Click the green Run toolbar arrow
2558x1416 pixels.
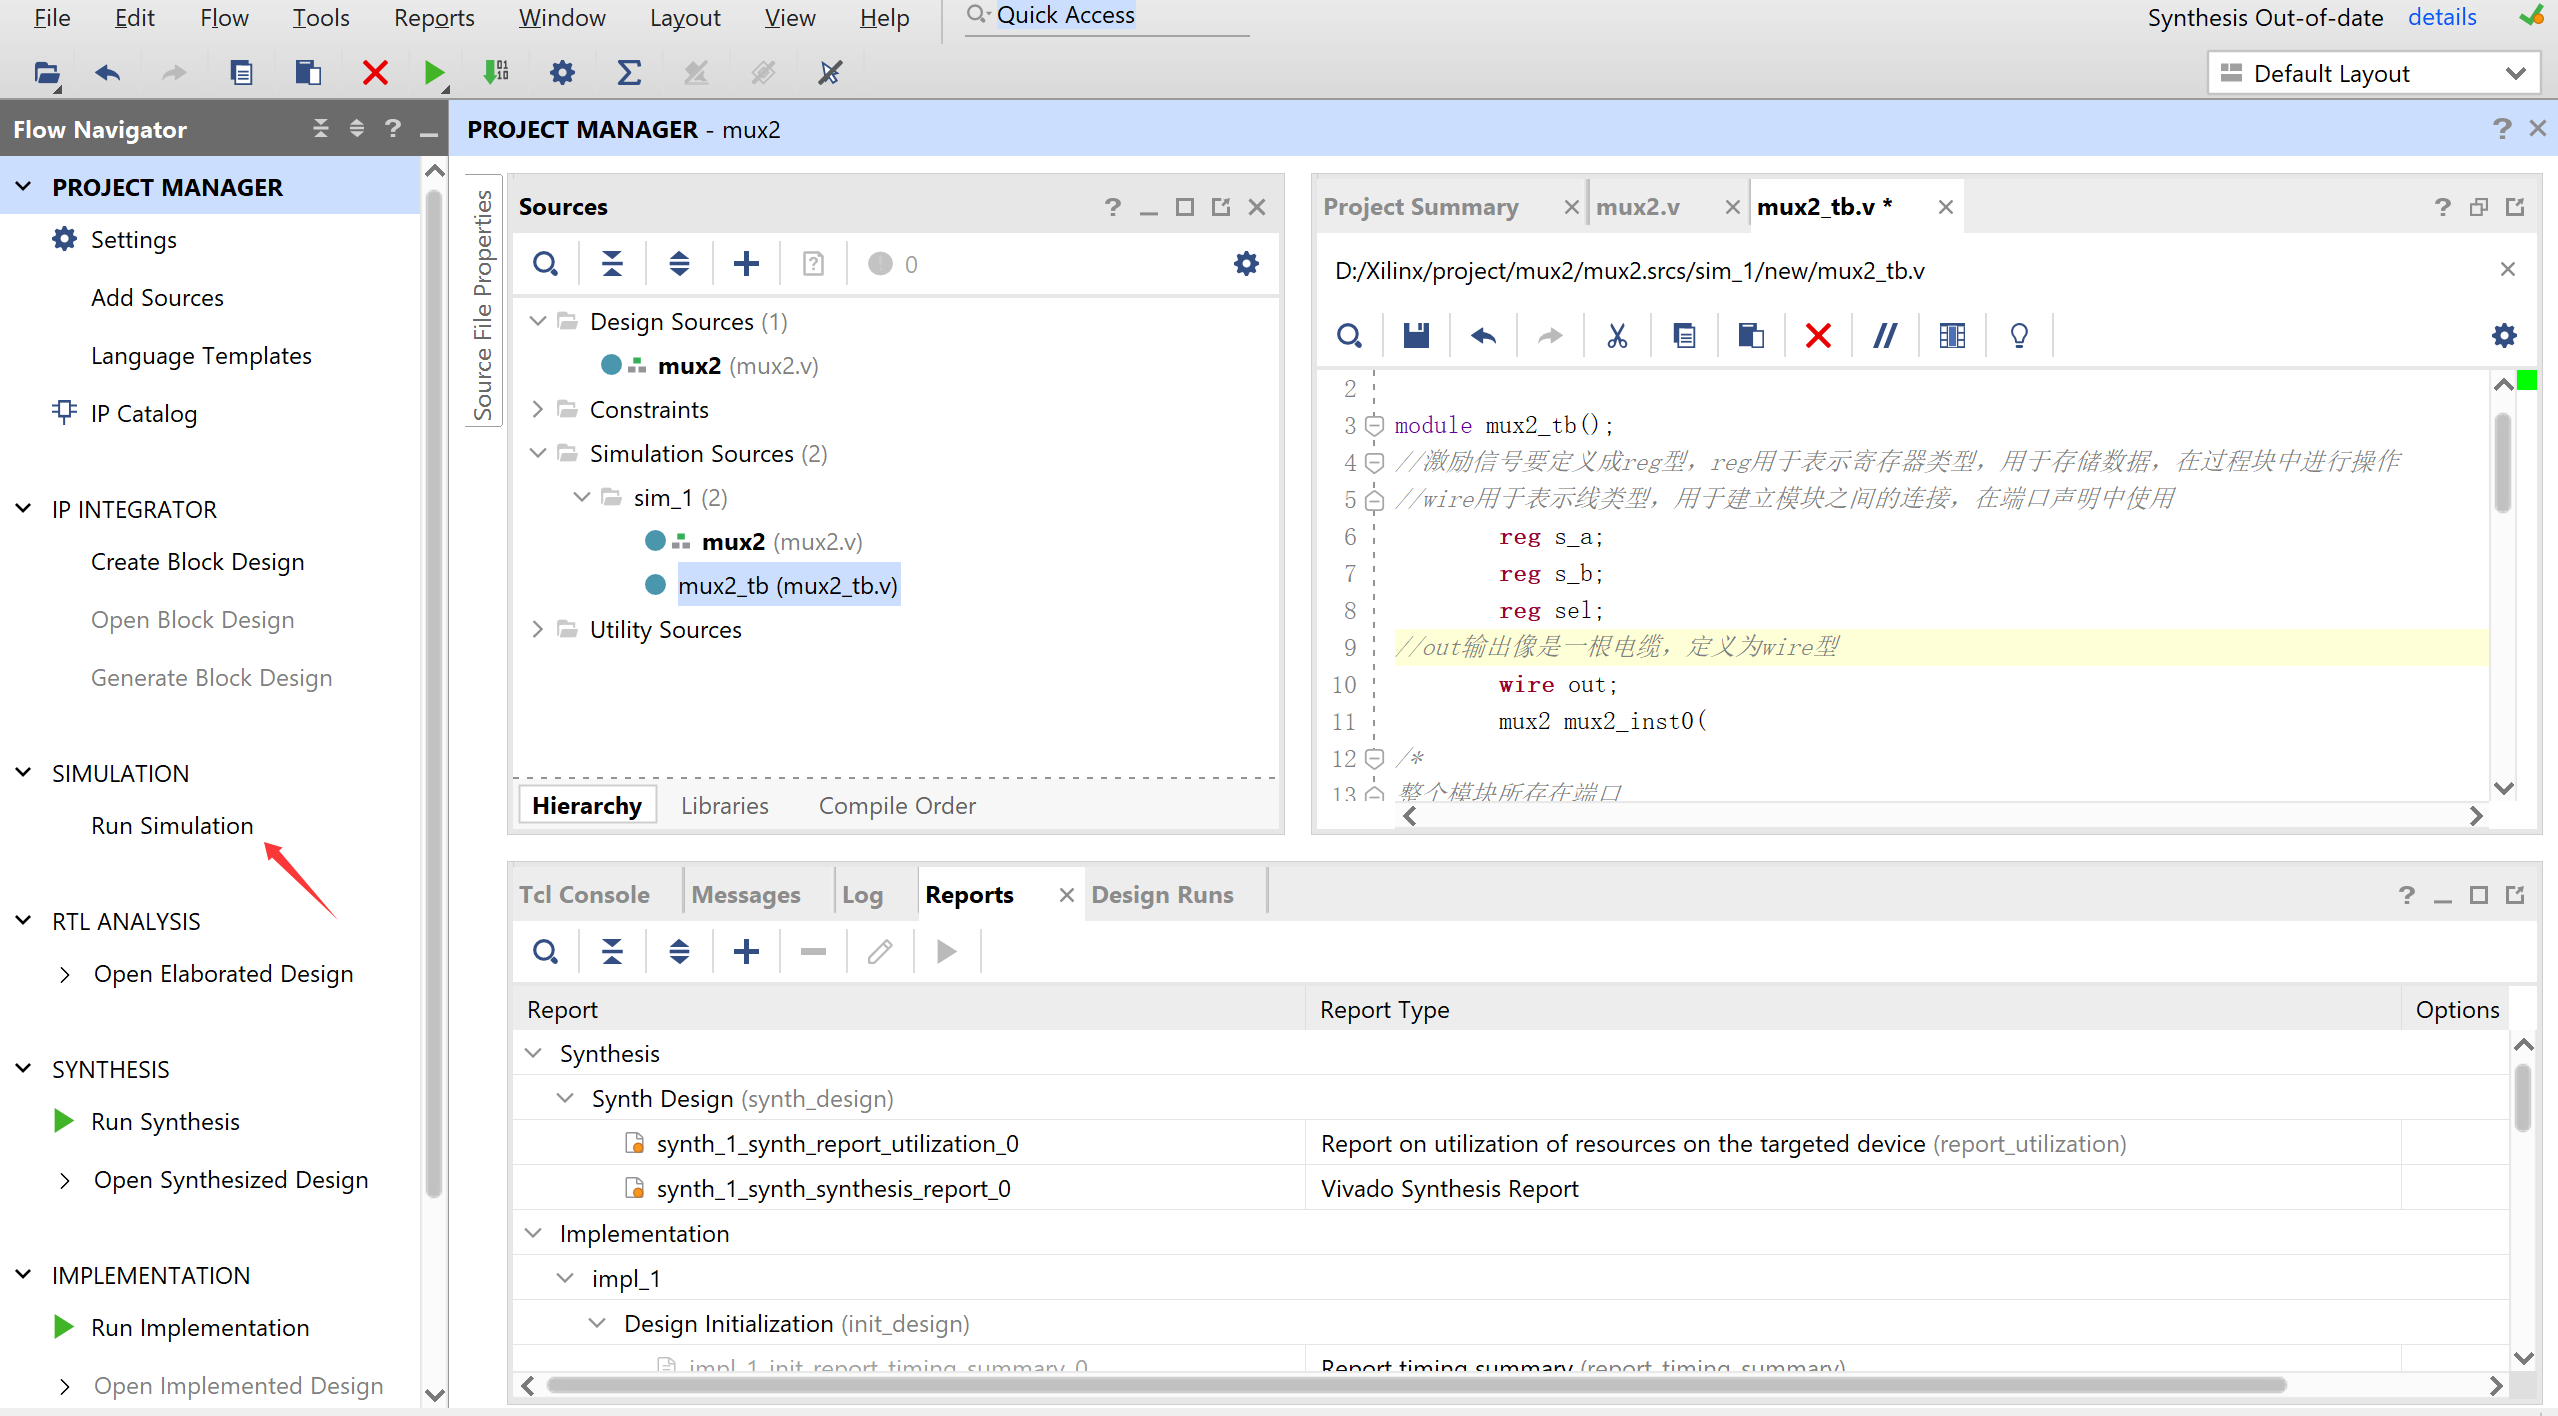tap(433, 73)
